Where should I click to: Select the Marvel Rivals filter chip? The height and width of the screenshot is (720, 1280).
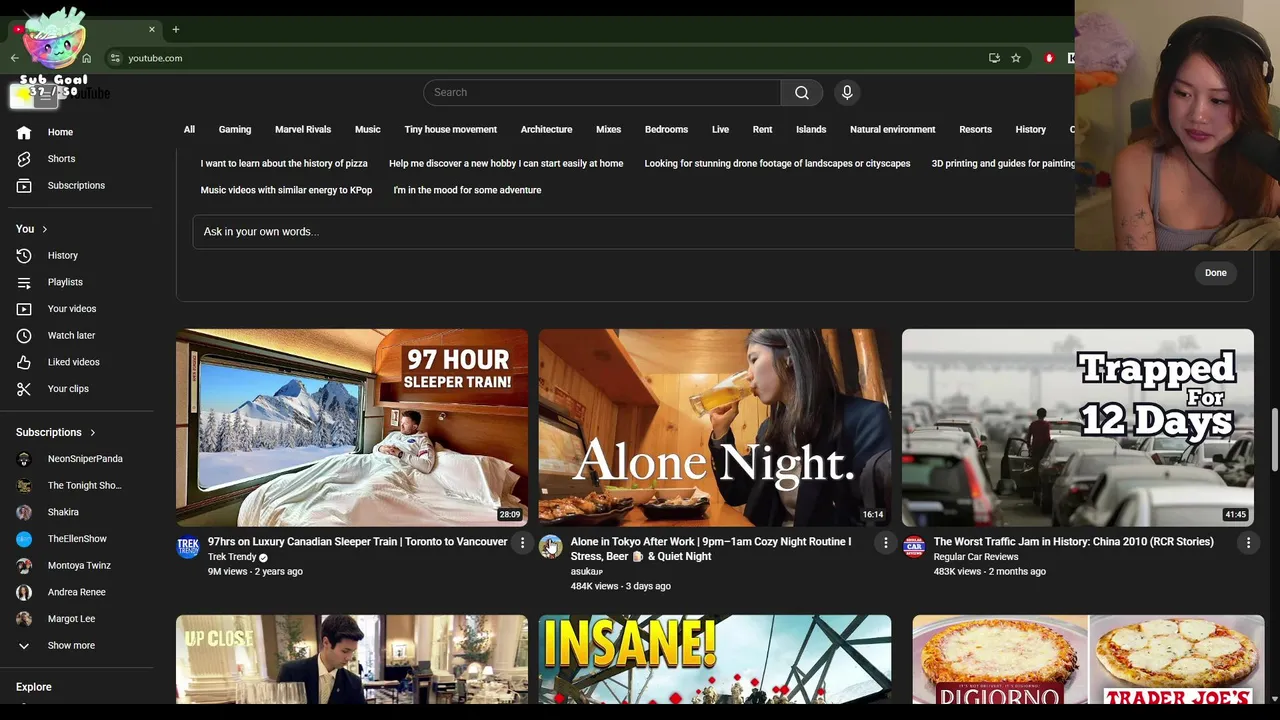pyautogui.click(x=303, y=129)
